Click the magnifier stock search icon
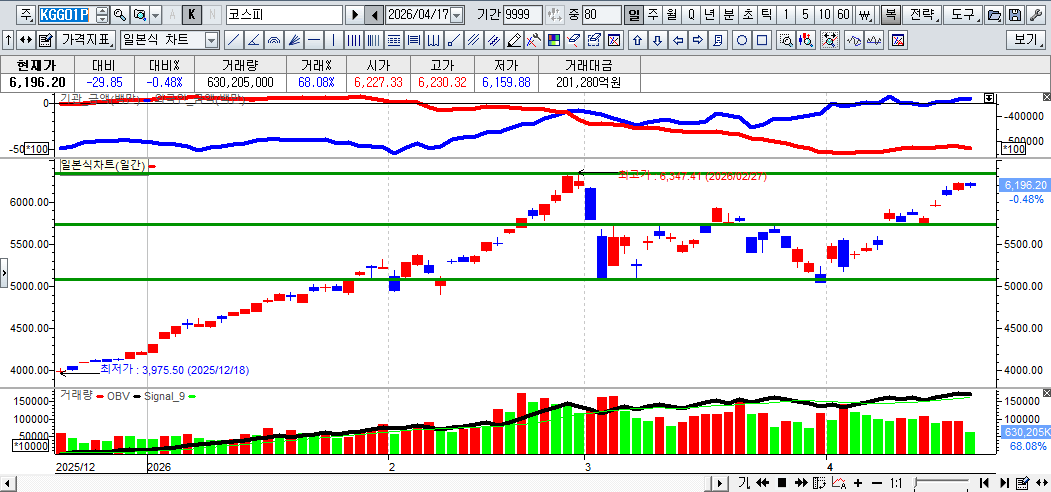The image size is (1051, 492). 119,15
